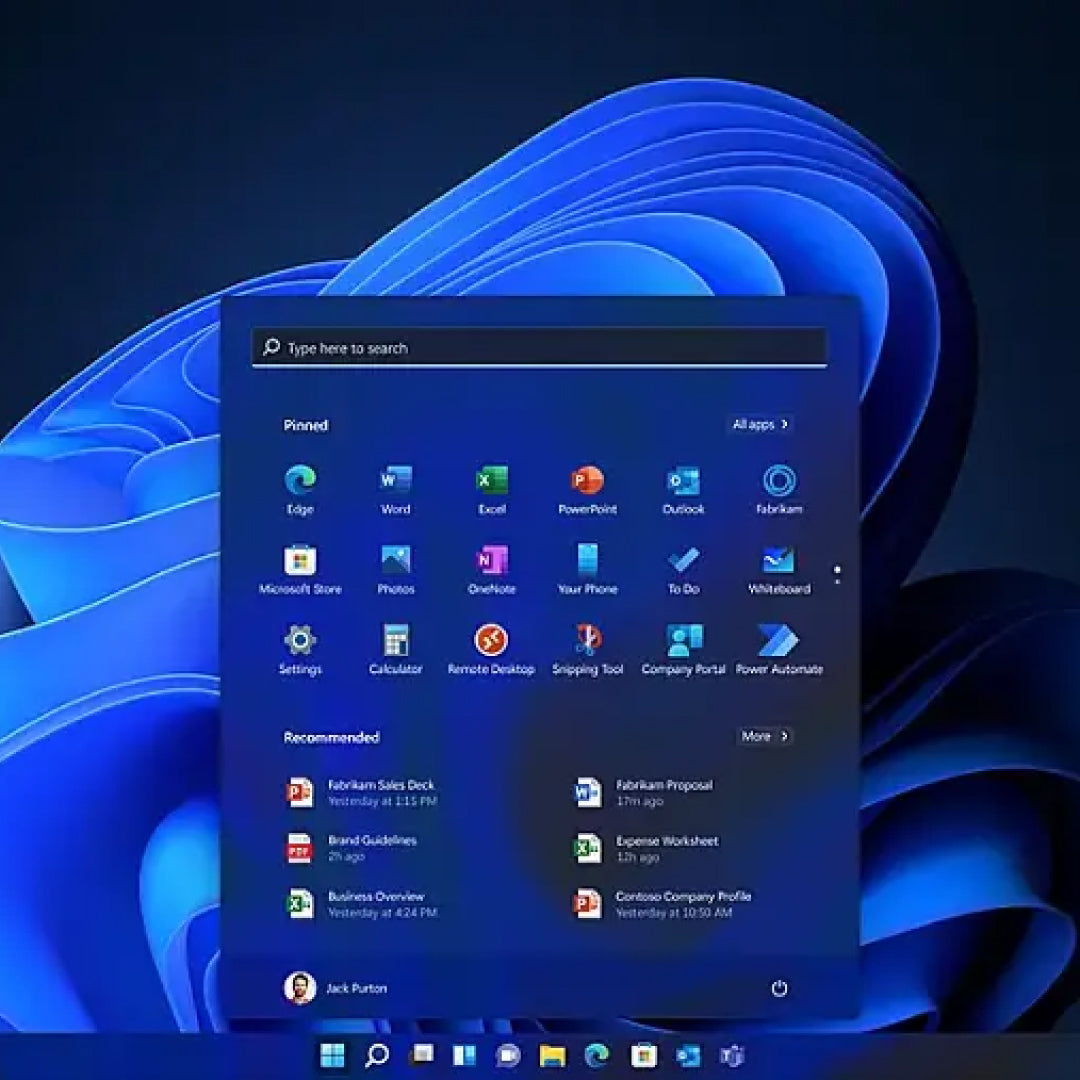Open the Jack Purton account menu
Image resolution: width=1080 pixels, height=1080 pixels.
(x=330, y=988)
